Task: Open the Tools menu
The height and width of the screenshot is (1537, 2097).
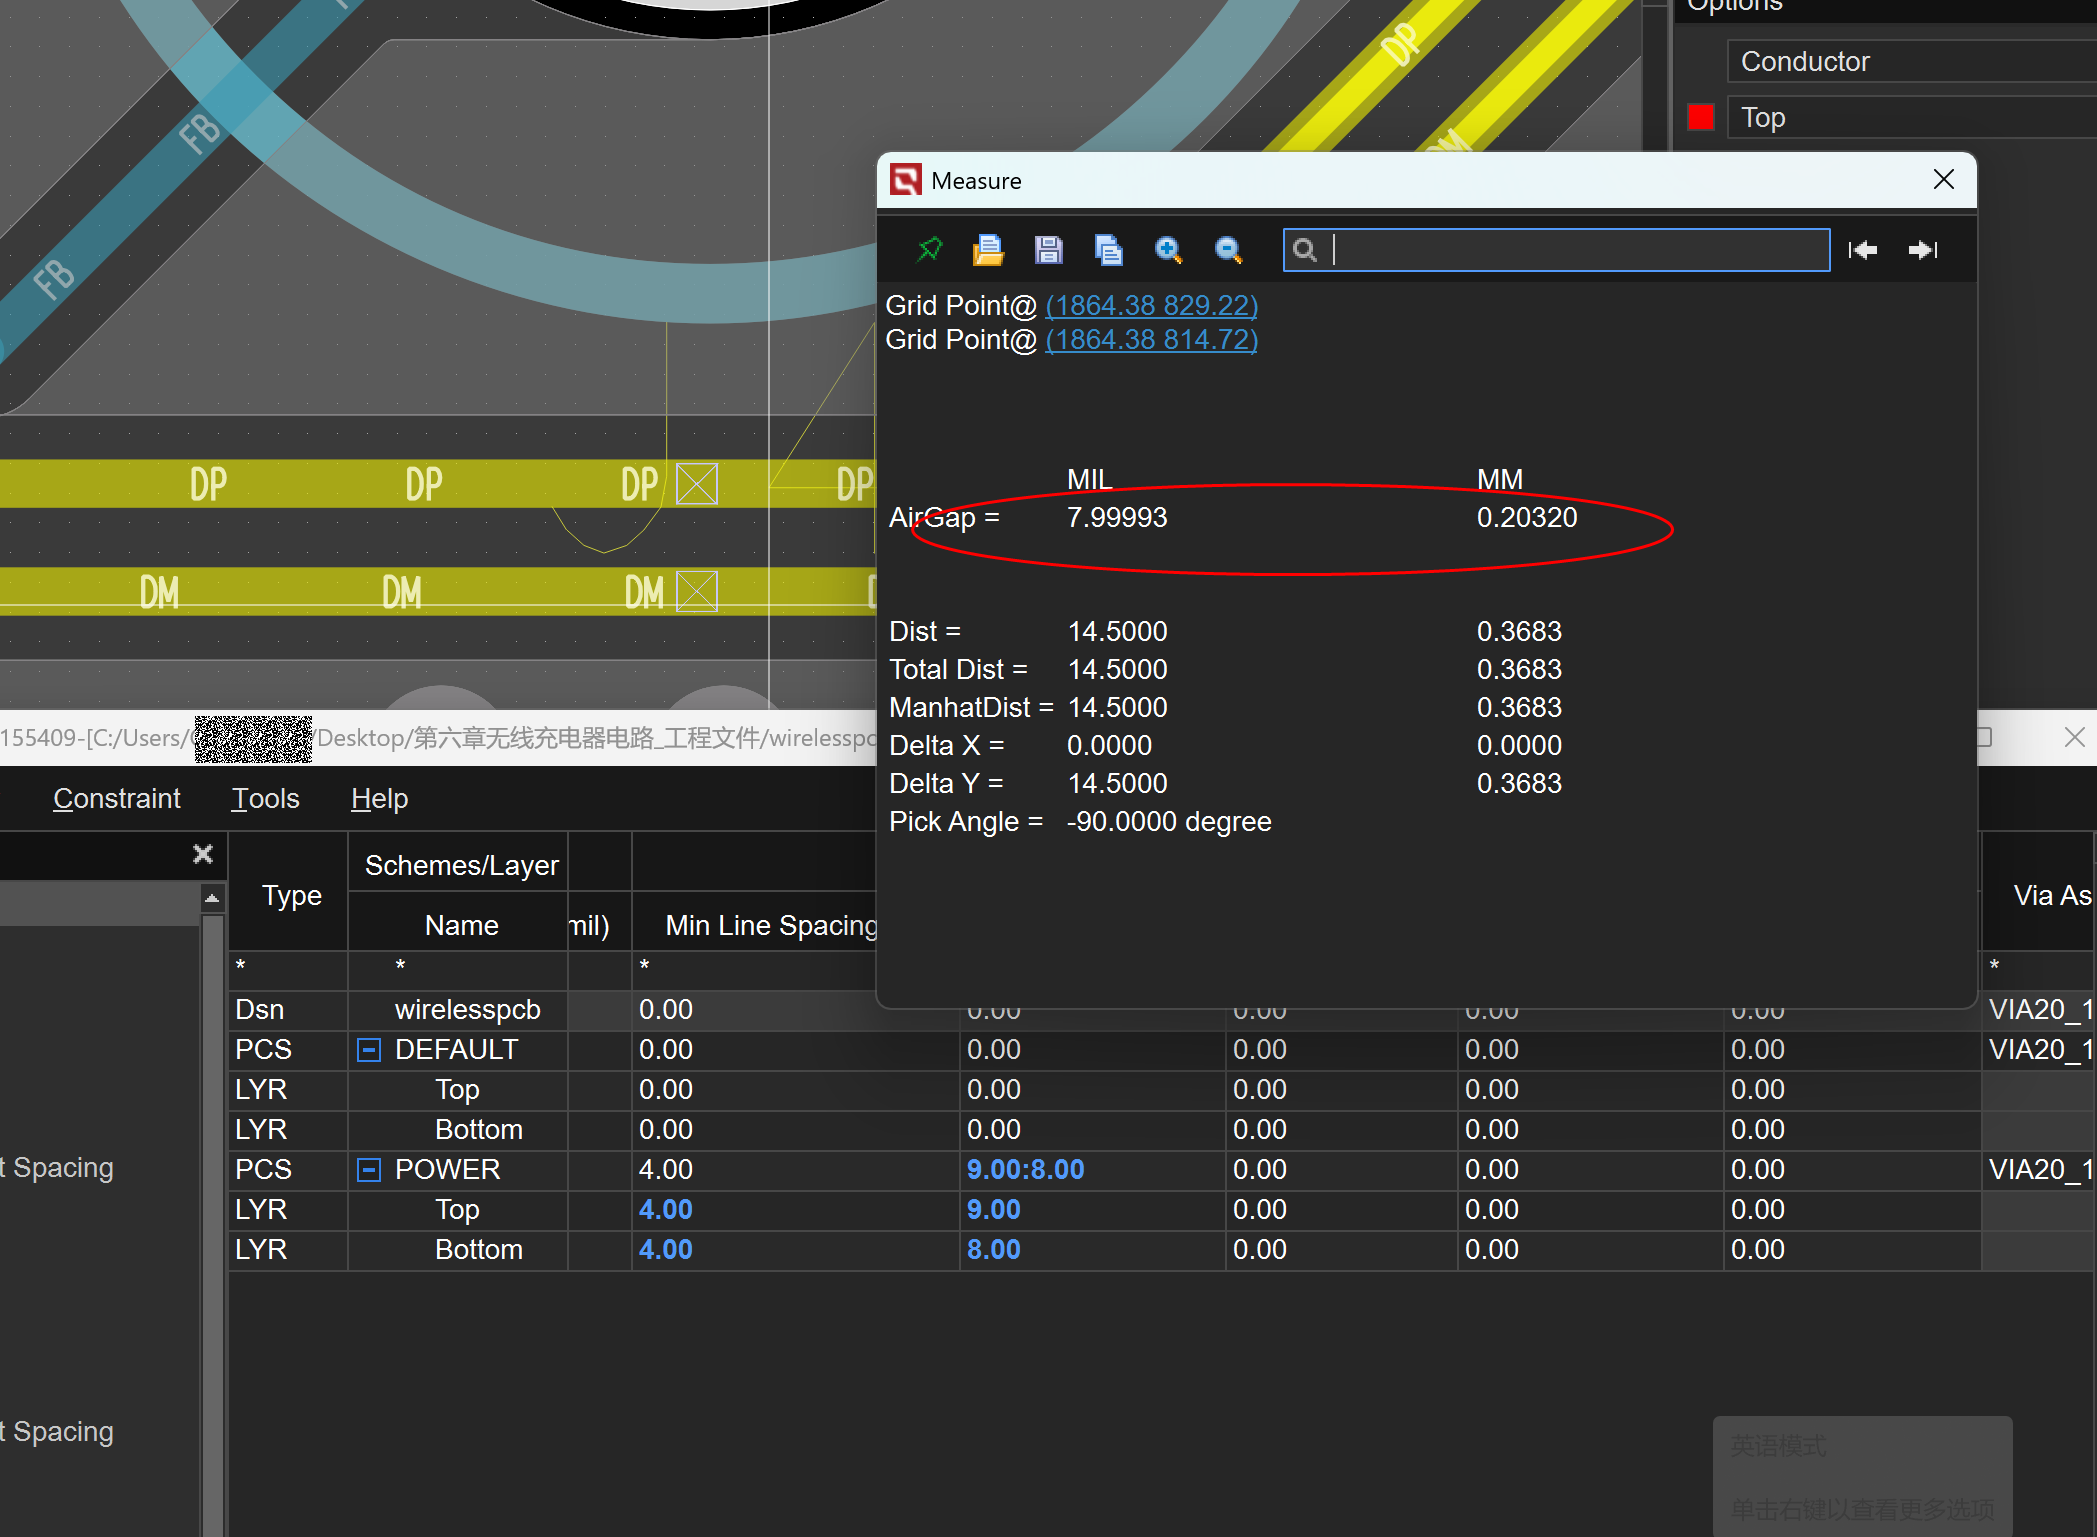Action: pyautogui.click(x=265, y=798)
